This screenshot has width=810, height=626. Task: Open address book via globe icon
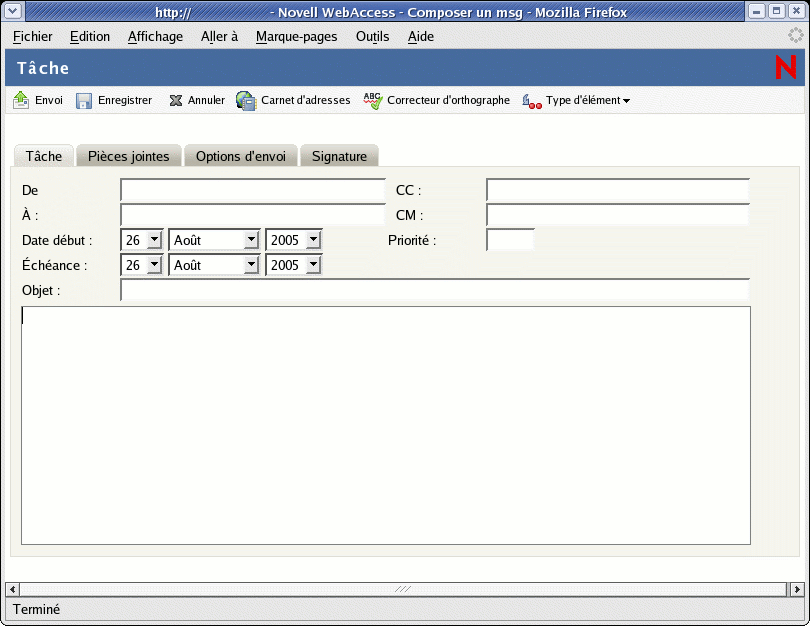246,101
